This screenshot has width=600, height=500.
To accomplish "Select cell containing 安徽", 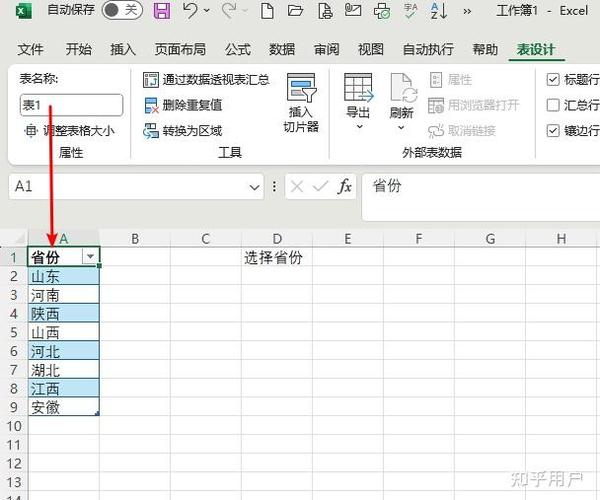I will (x=64, y=407).
